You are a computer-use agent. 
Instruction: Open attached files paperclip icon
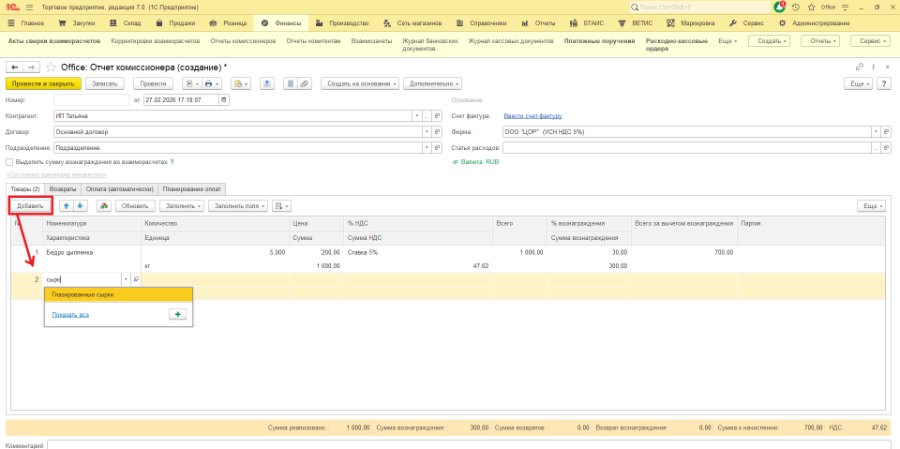click(x=304, y=84)
